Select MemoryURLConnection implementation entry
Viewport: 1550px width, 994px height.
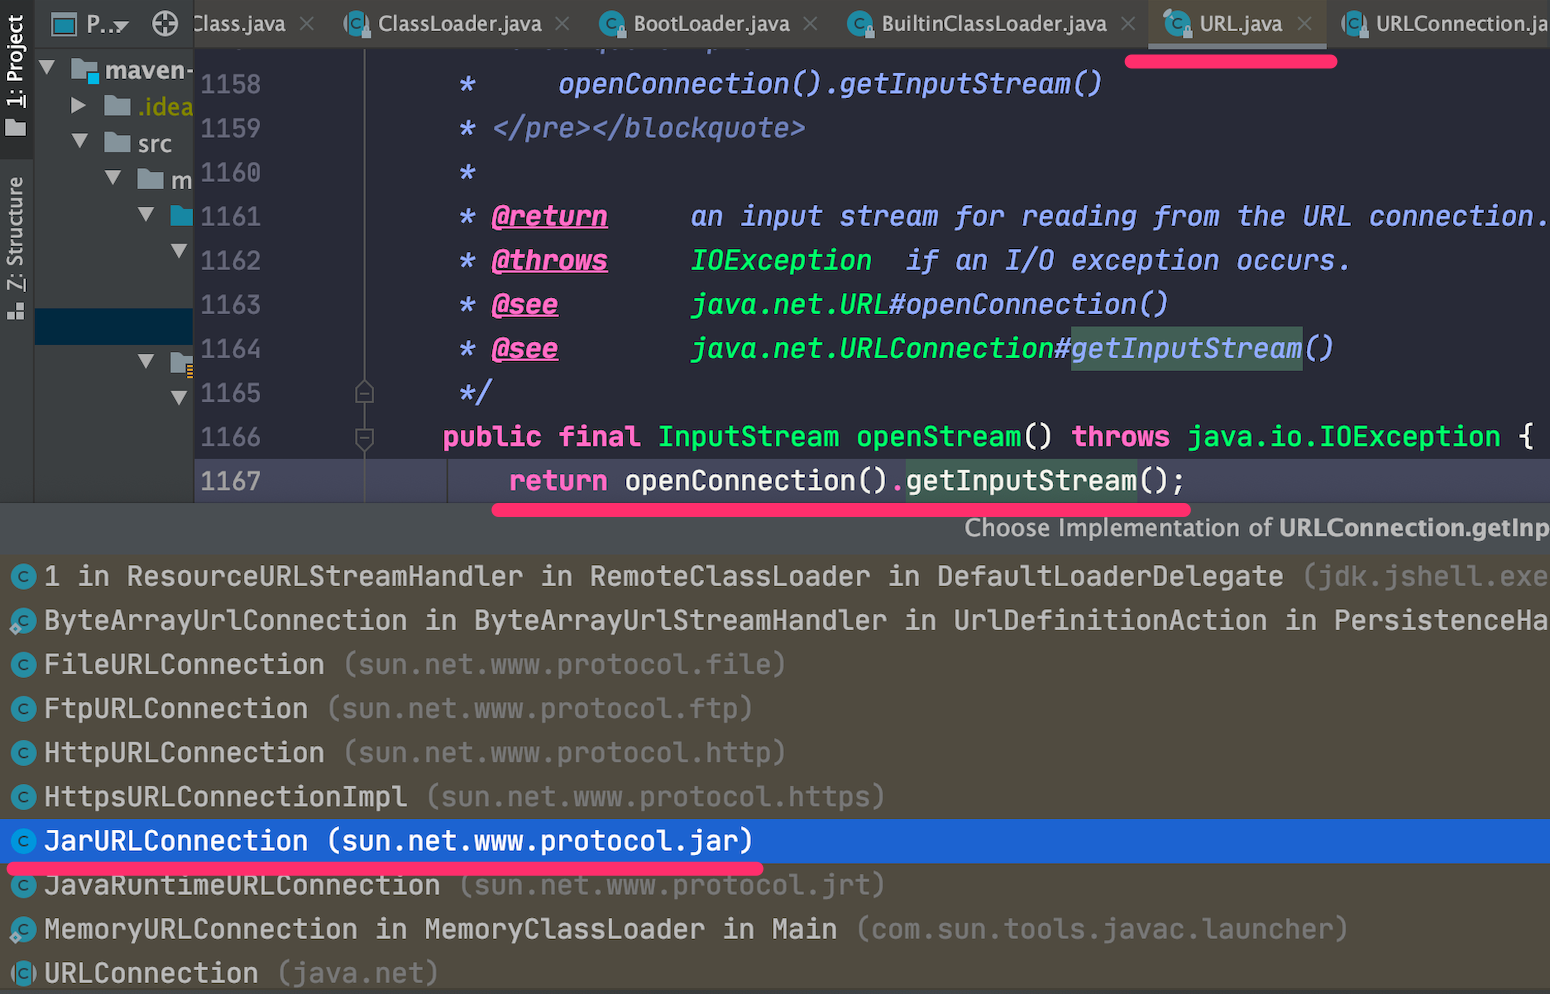[775, 929]
